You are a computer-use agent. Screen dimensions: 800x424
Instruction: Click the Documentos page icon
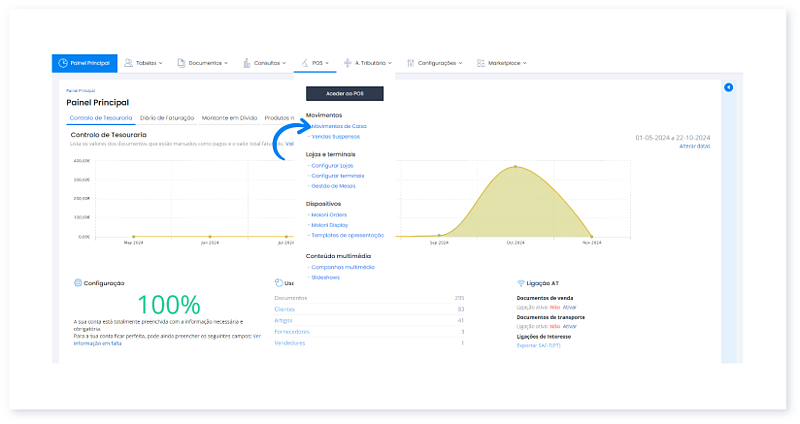coord(181,63)
